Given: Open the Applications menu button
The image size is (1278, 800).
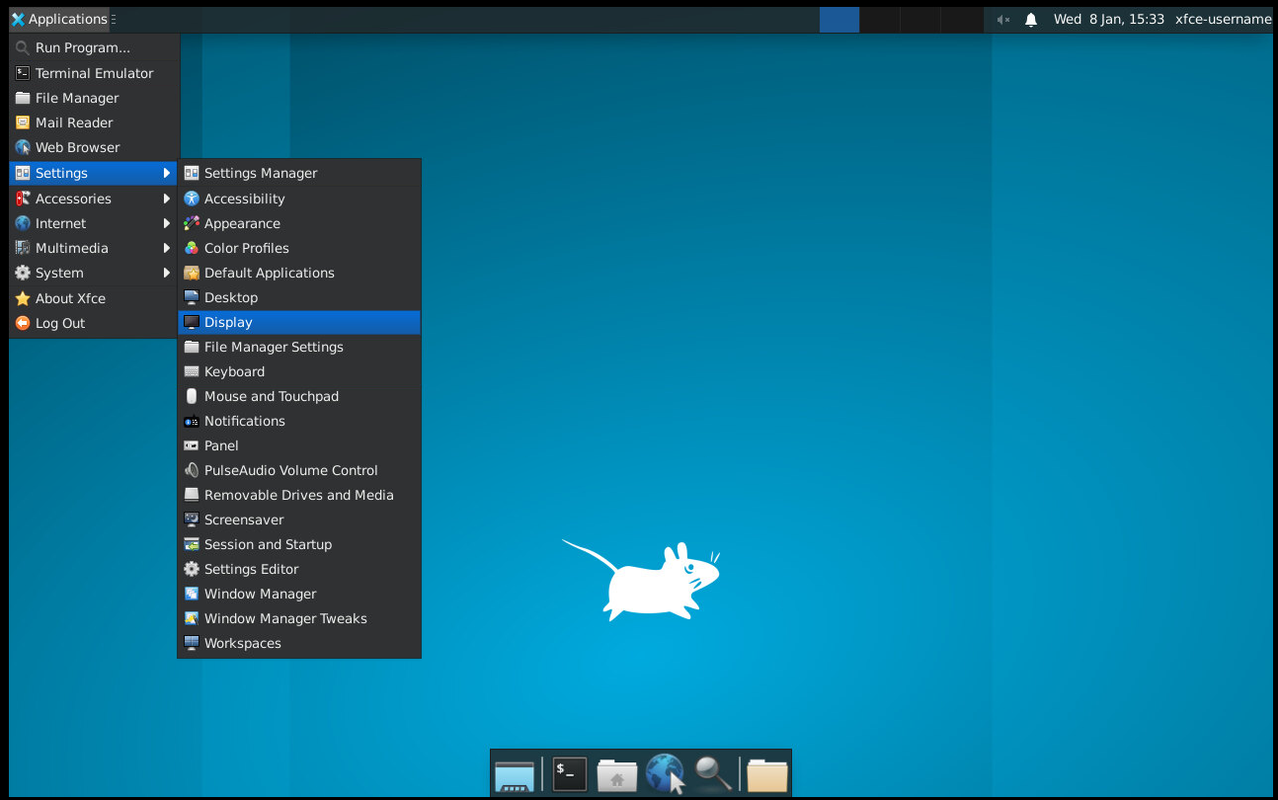Looking at the screenshot, I should click(x=59, y=19).
